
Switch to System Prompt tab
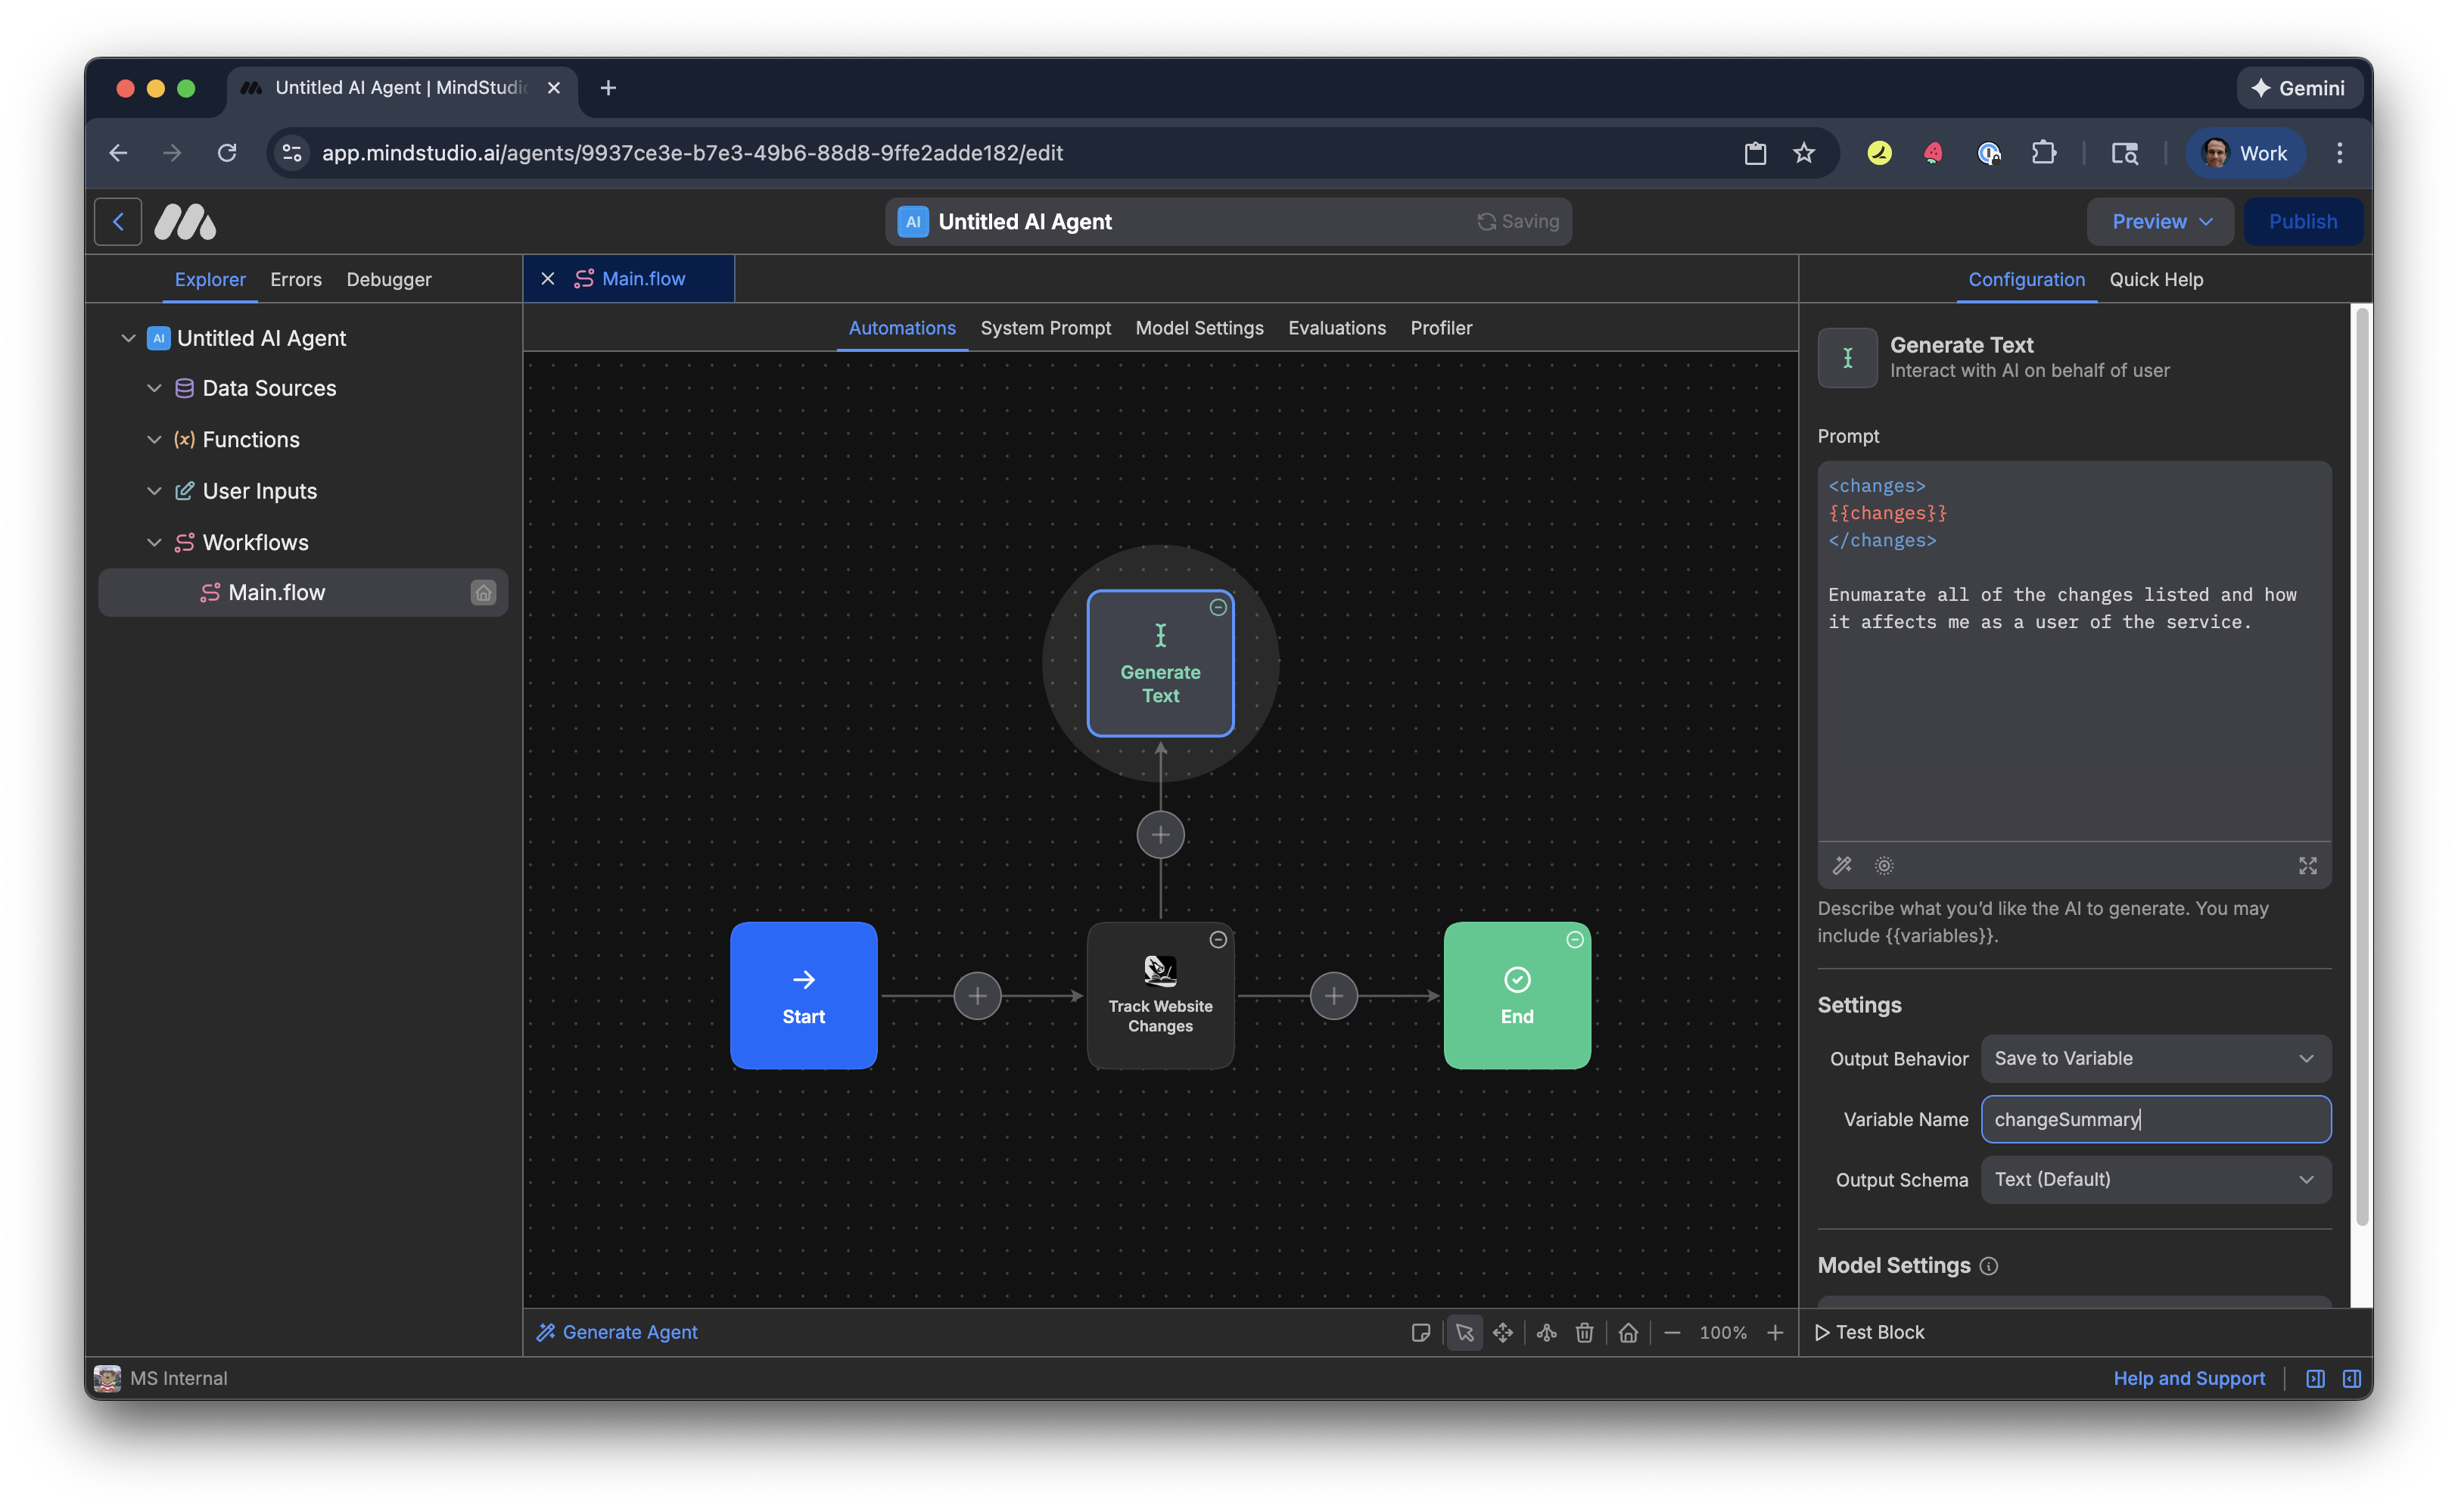[1045, 328]
